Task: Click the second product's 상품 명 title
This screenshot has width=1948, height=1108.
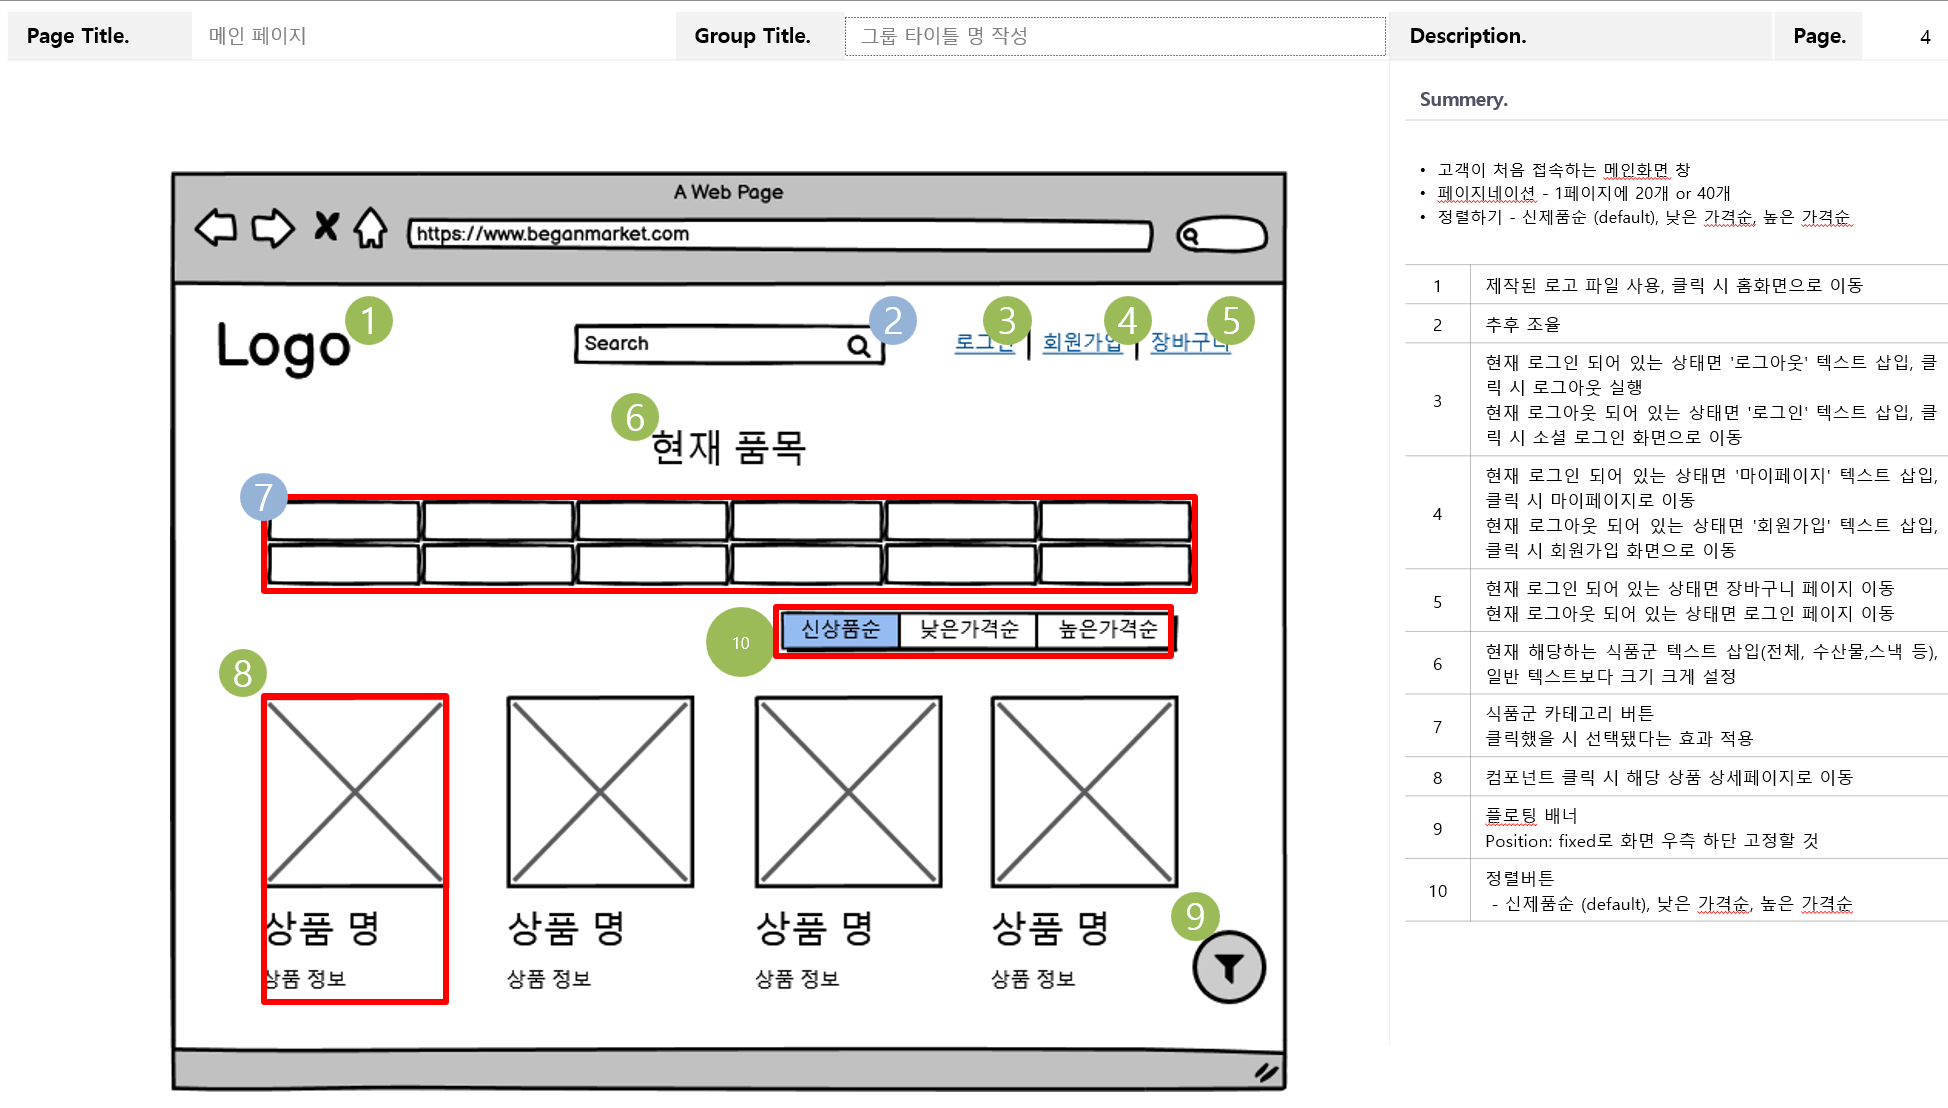Action: tap(566, 928)
